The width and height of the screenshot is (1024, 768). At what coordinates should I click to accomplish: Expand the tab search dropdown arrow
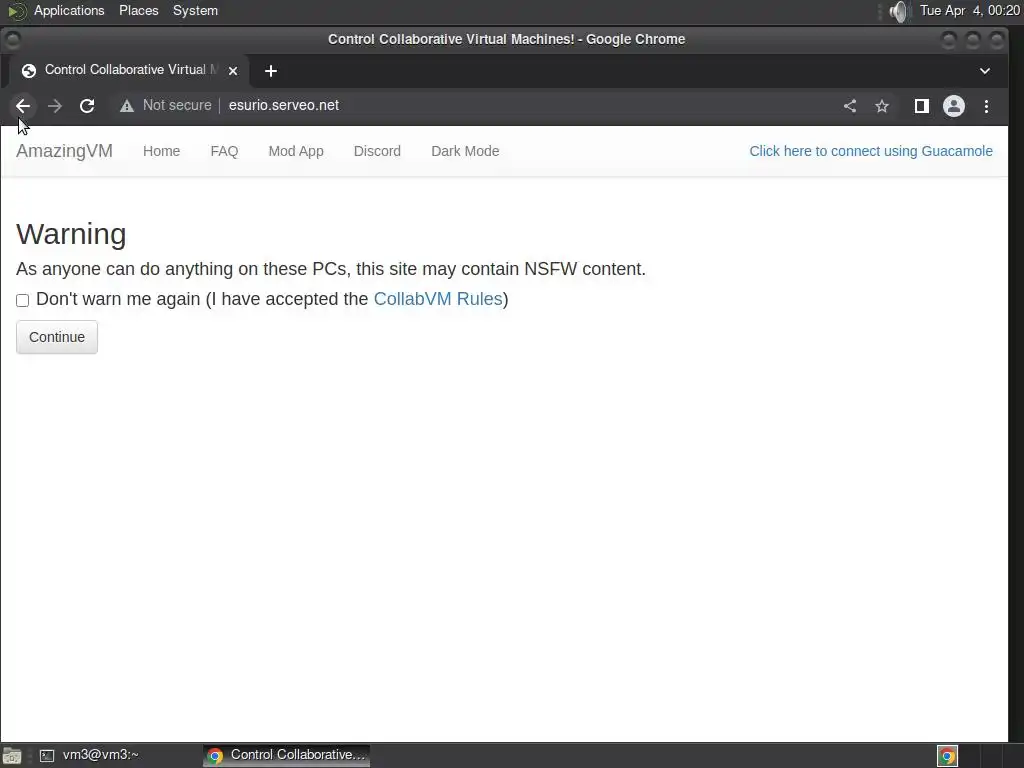click(985, 71)
